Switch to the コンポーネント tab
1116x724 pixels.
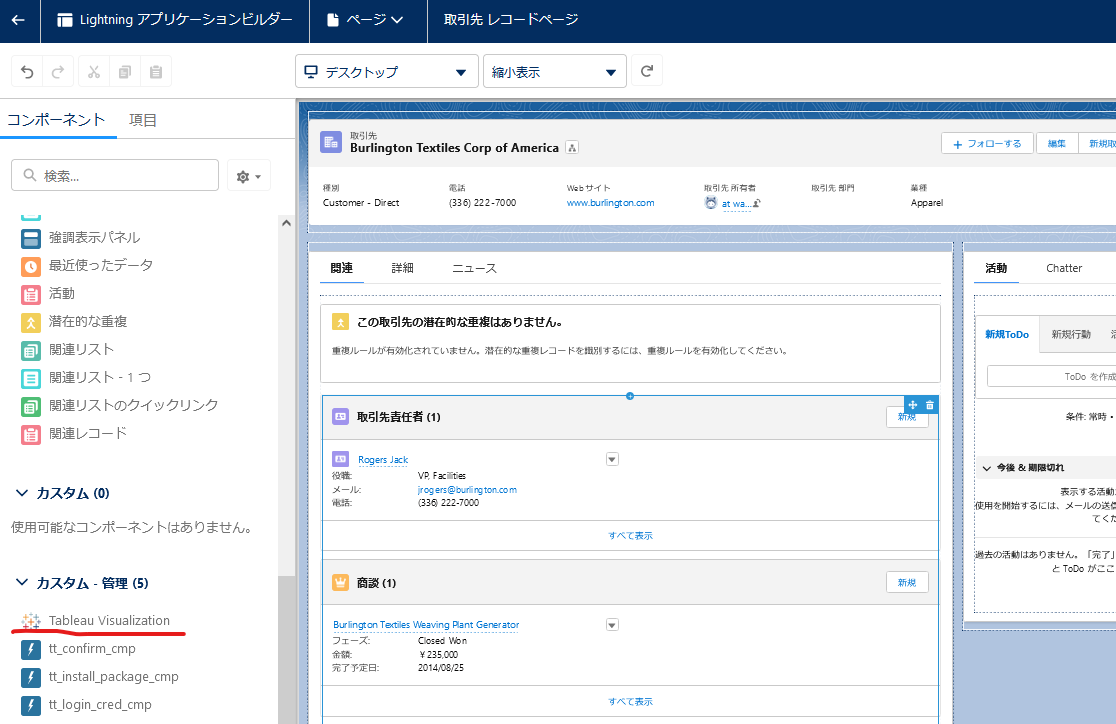tap(56, 120)
